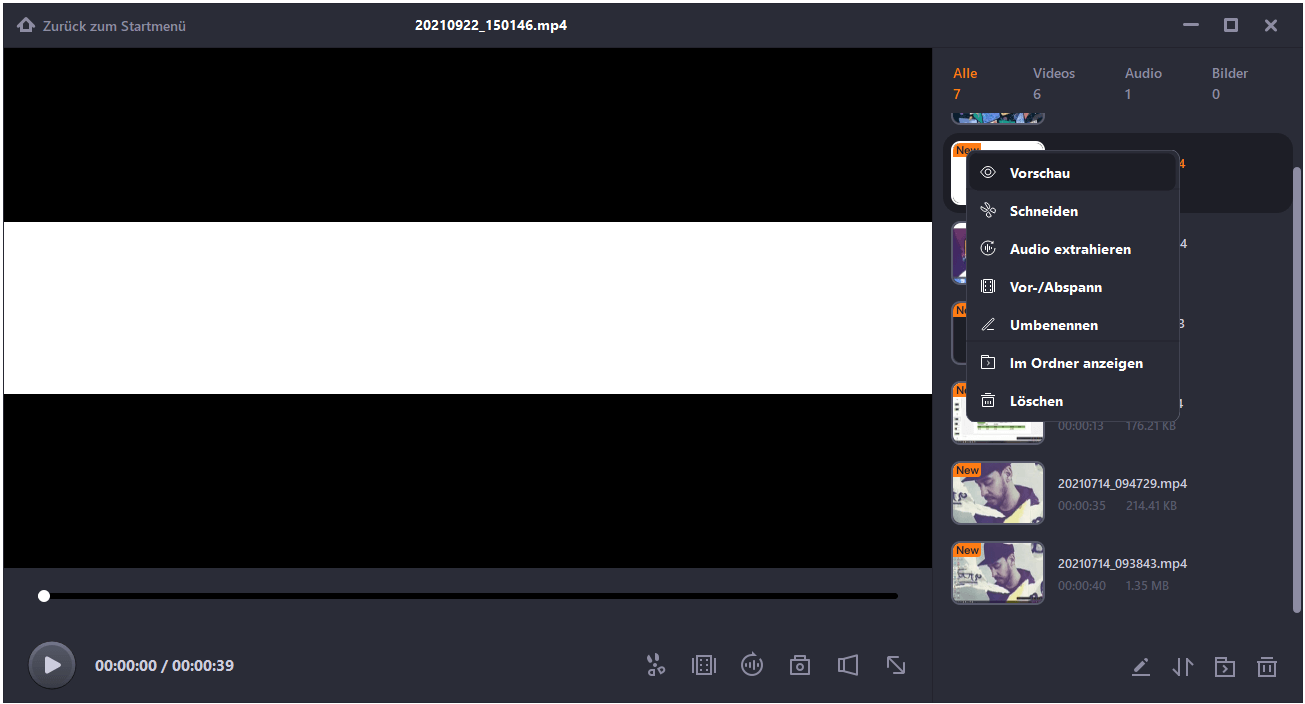Click the scissors trim icon below the player
The image size is (1305, 704).
click(656, 665)
